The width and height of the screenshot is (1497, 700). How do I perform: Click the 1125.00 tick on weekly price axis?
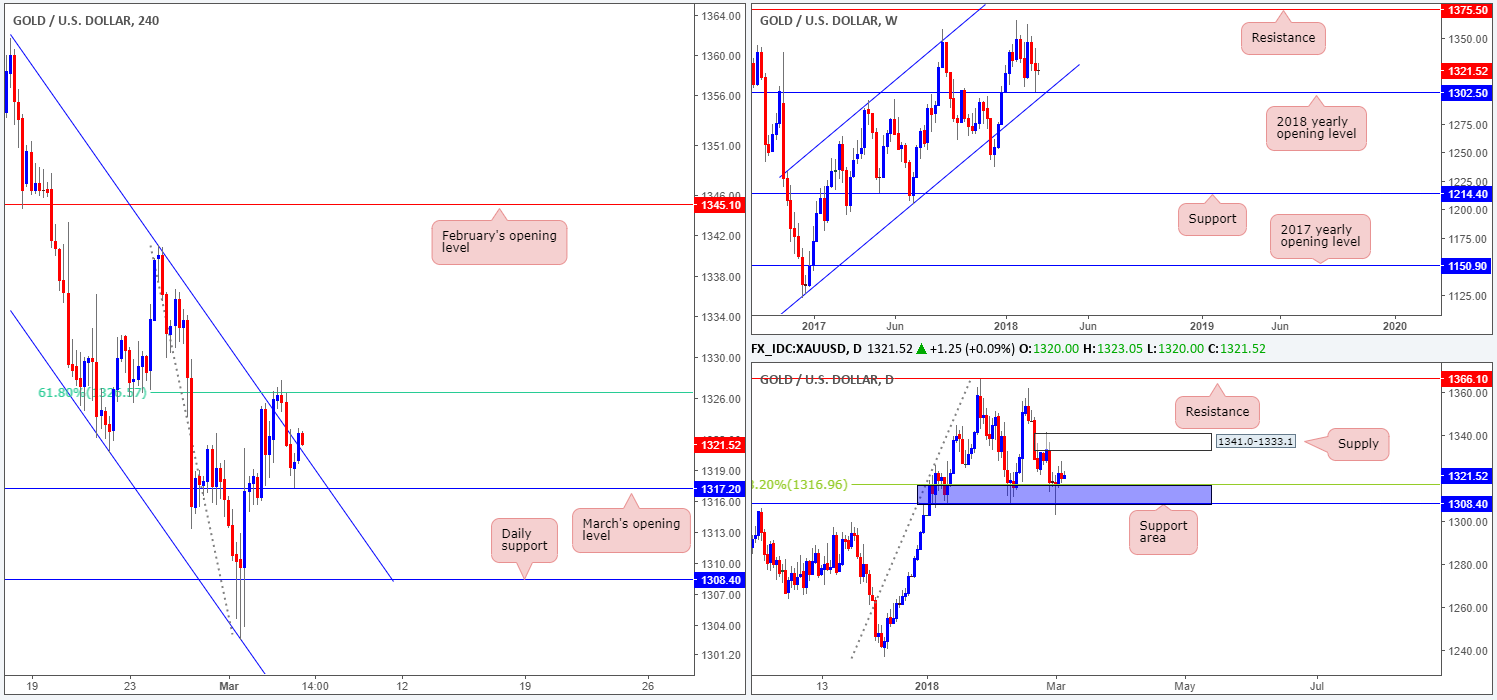[x=1468, y=296]
